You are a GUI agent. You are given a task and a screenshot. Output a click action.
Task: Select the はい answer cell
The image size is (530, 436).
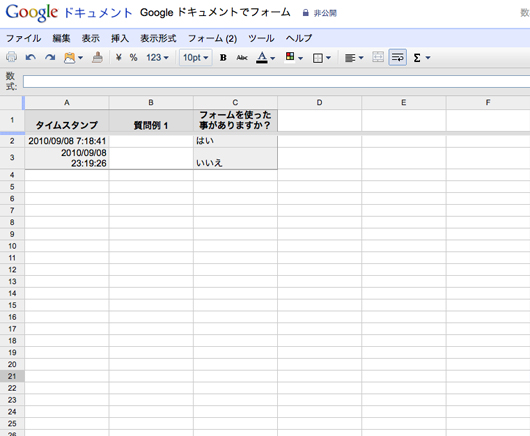point(235,141)
